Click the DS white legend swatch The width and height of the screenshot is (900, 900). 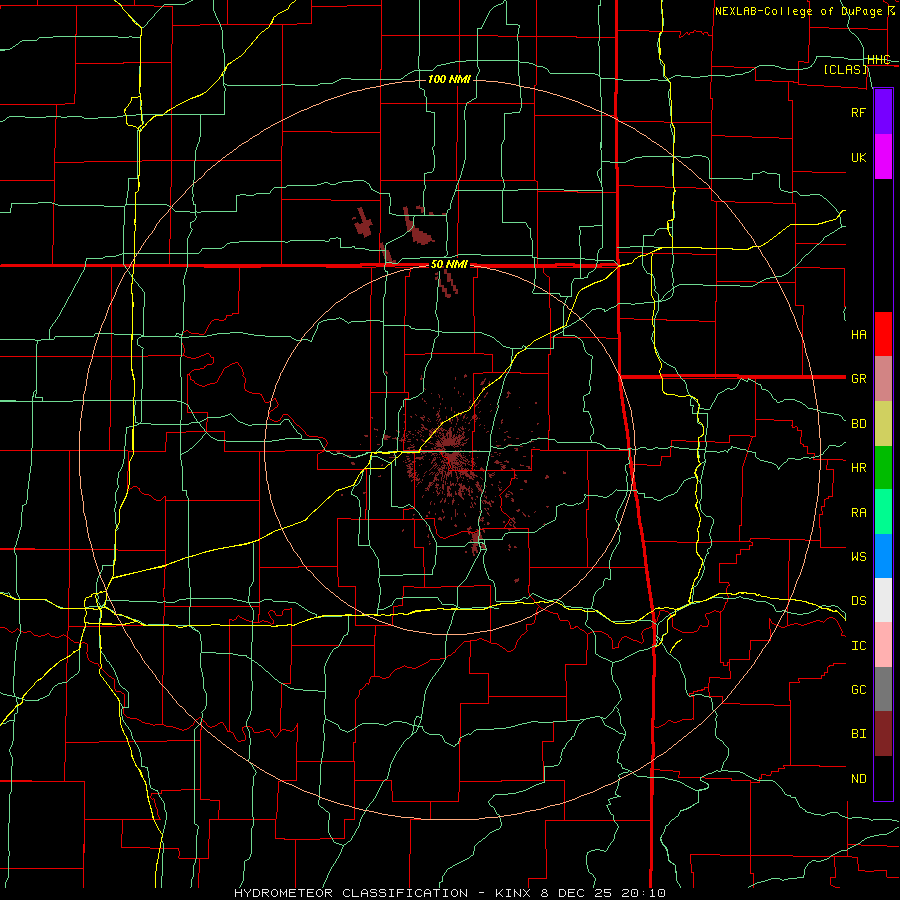tap(883, 600)
